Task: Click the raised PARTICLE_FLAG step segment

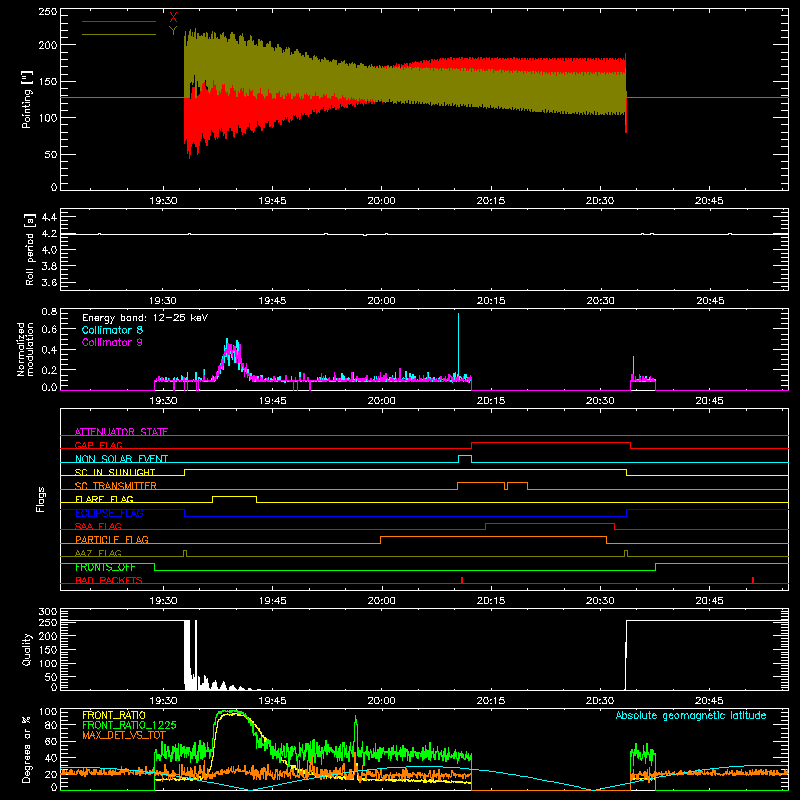Action: coord(493,537)
